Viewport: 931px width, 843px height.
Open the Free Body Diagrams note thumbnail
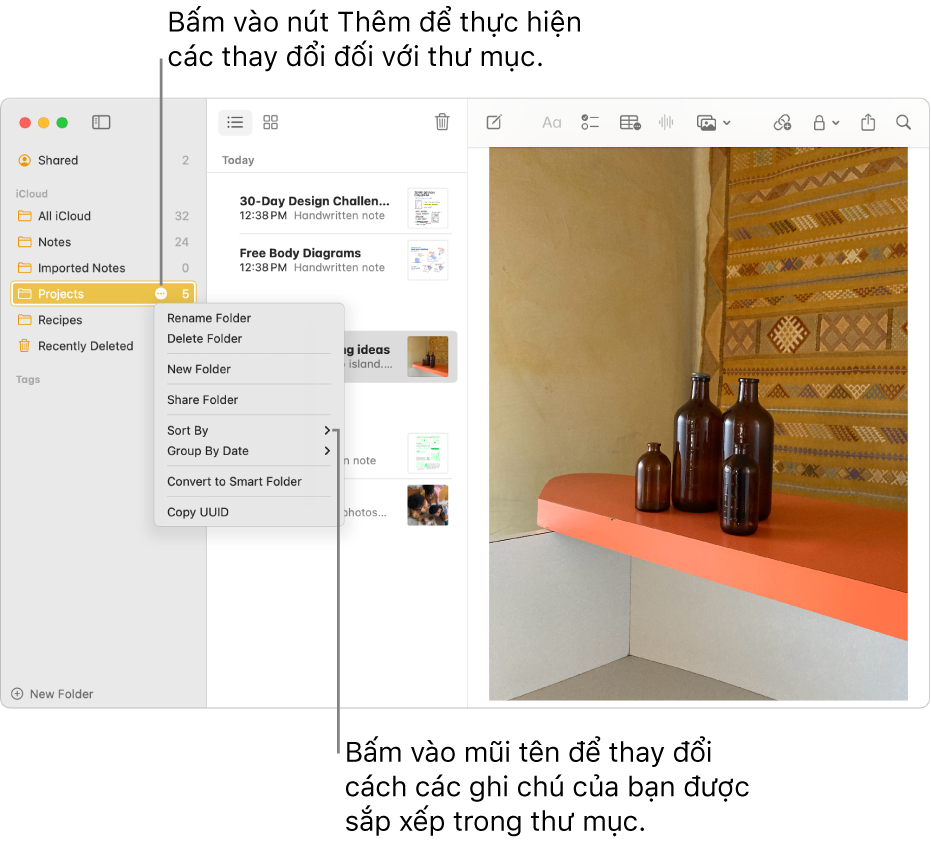[427, 260]
